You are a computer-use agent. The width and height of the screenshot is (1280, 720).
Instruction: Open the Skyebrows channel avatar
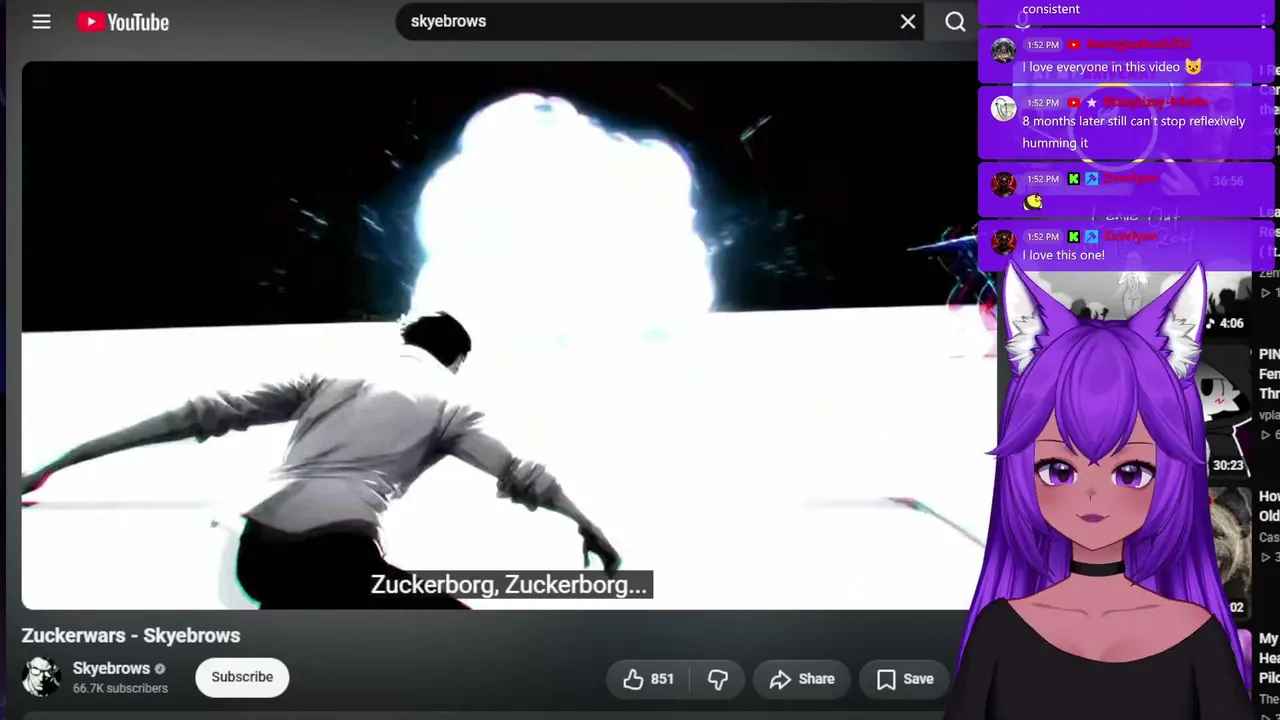click(41, 677)
